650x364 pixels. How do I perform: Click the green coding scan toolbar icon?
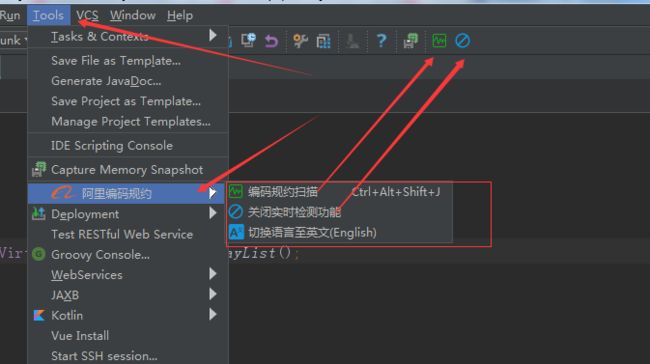coord(439,41)
